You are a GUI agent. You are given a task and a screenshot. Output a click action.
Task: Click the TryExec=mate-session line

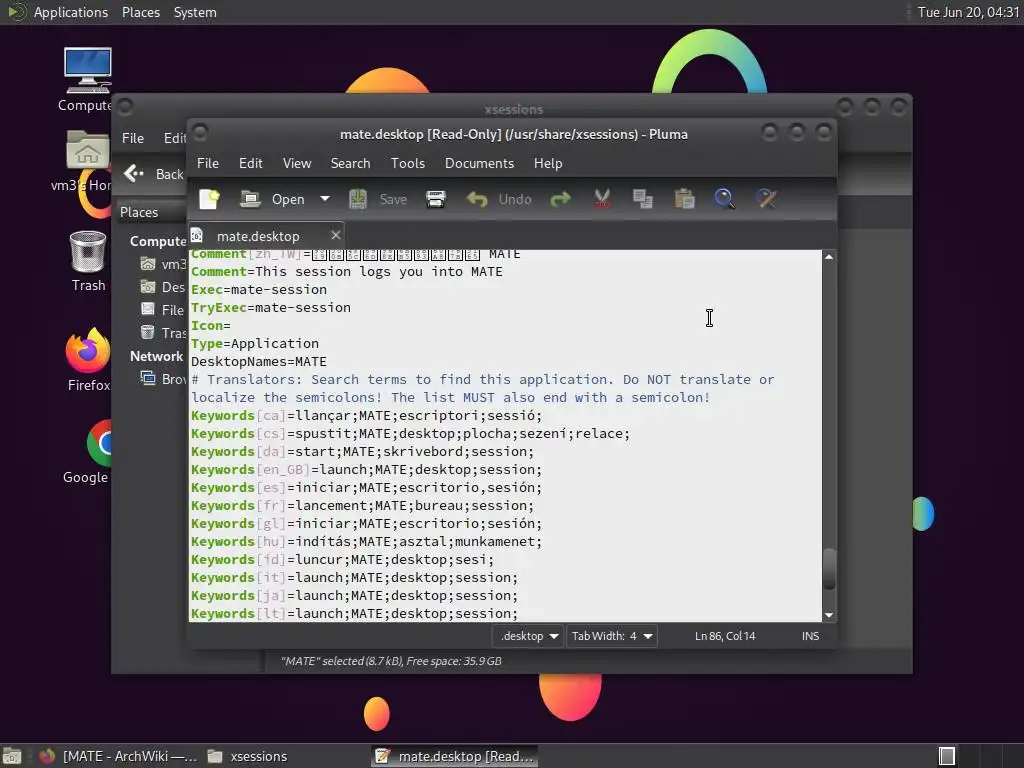click(x=270, y=308)
